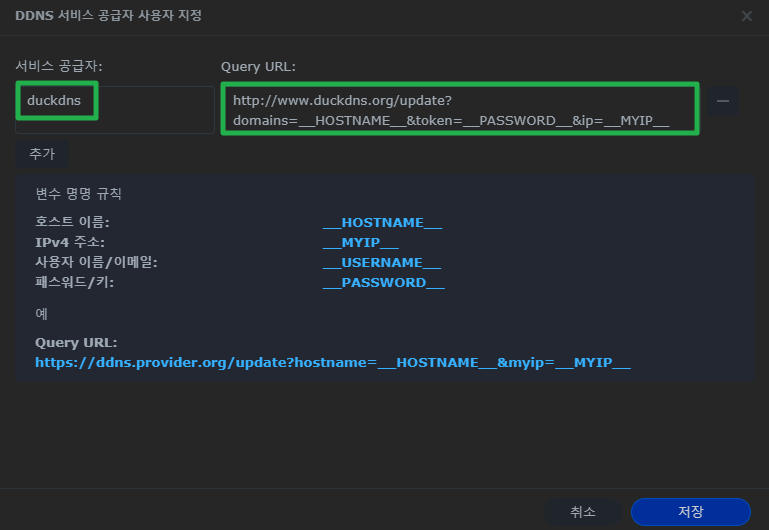The image size is (769, 530).
Task: Close the DDNS customization dialog with X
Action: pyautogui.click(x=747, y=16)
